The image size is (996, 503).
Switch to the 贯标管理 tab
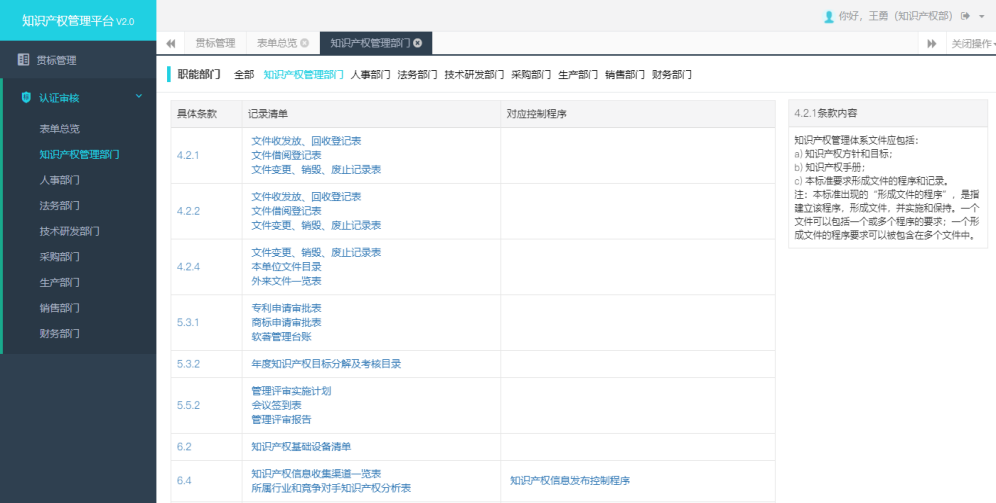tap(215, 43)
